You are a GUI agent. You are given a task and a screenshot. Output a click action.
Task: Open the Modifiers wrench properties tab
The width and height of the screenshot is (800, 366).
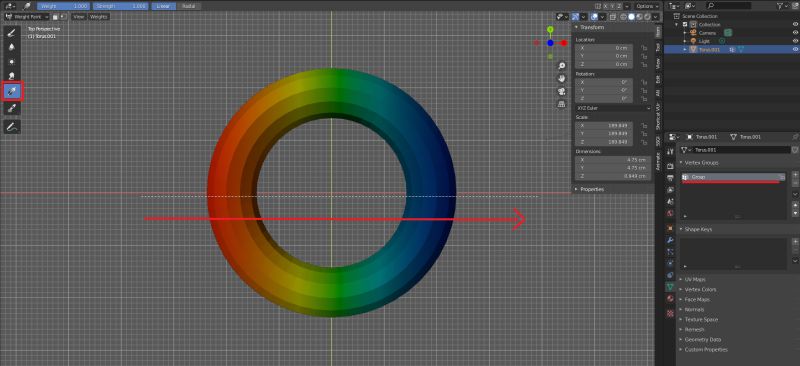(x=671, y=240)
